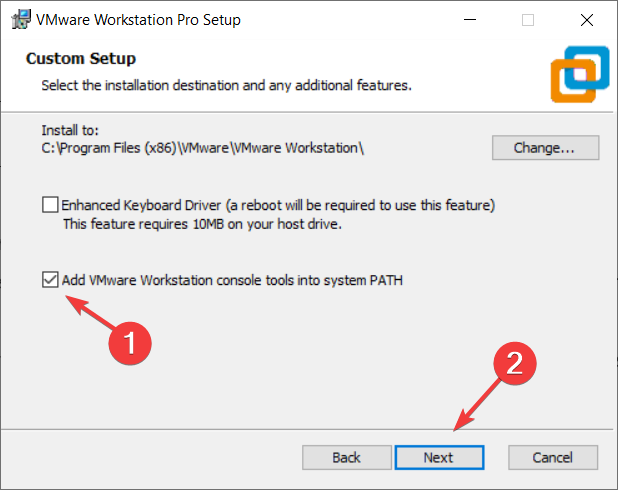
Task: Click the installation path text
Action: click(x=203, y=148)
